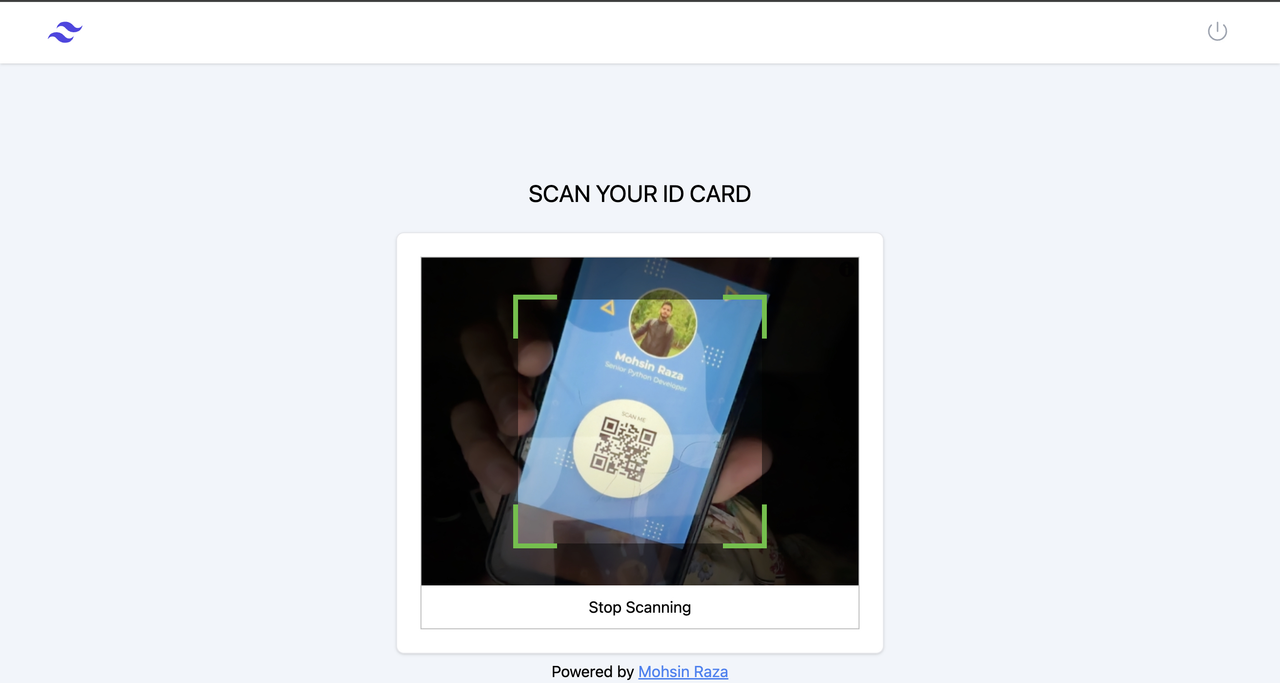Click the top-left green scan corner bracket
Screen dimensions: 1280x683
click(534, 315)
